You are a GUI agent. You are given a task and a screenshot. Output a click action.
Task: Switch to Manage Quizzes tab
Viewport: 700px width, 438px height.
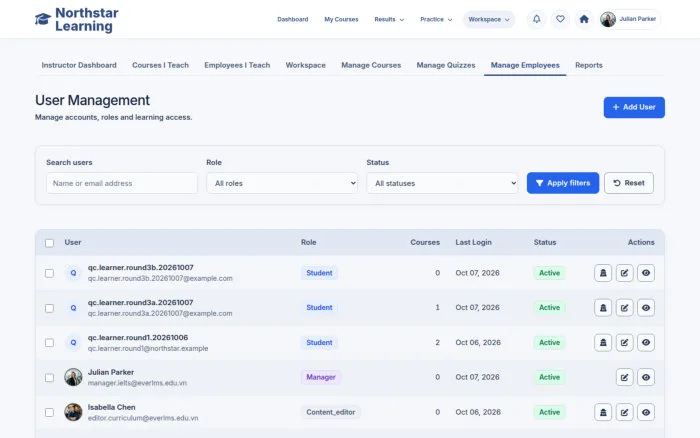(446, 65)
